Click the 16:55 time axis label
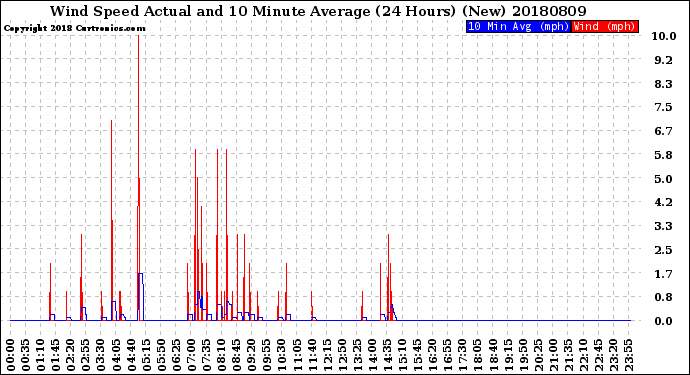Viewport: 690px width, 375px height. click(448, 355)
